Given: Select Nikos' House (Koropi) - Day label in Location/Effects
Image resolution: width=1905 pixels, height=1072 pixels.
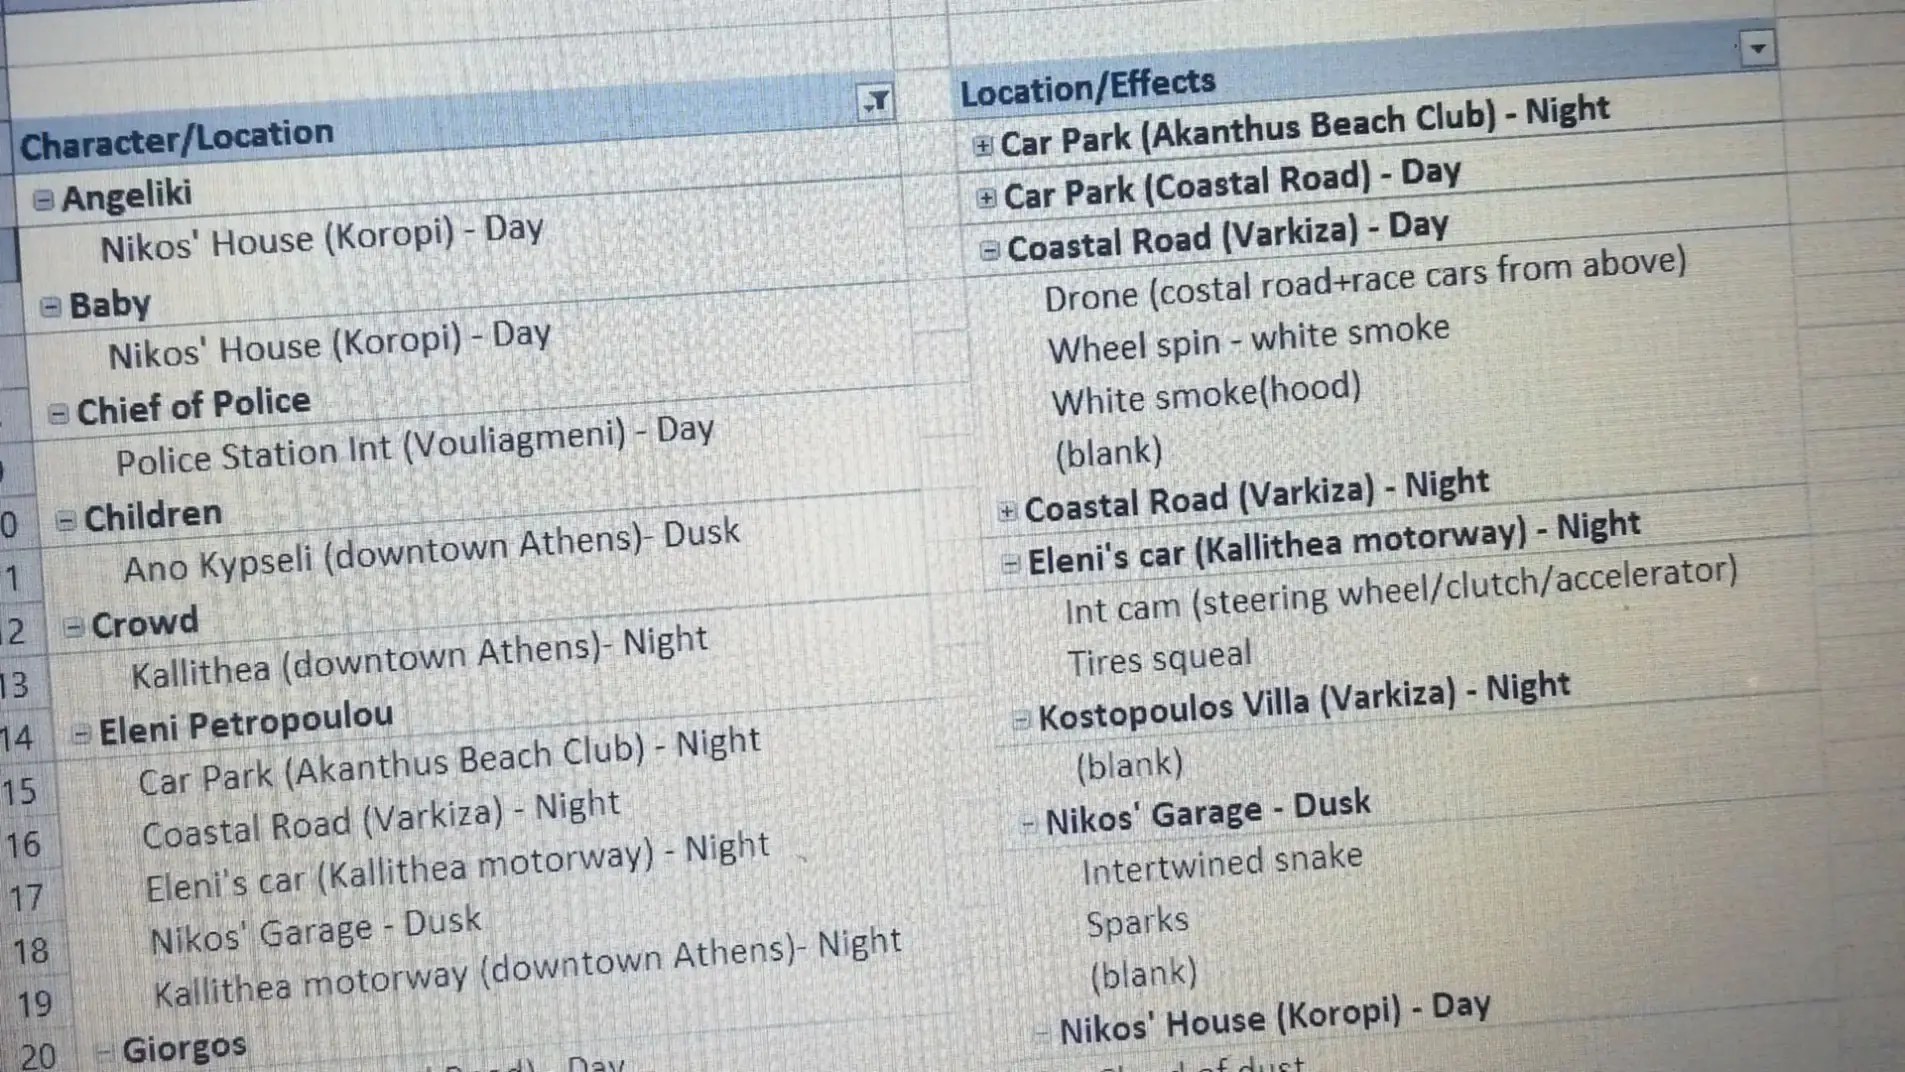Looking at the screenshot, I should [x=1275, y=1018].
